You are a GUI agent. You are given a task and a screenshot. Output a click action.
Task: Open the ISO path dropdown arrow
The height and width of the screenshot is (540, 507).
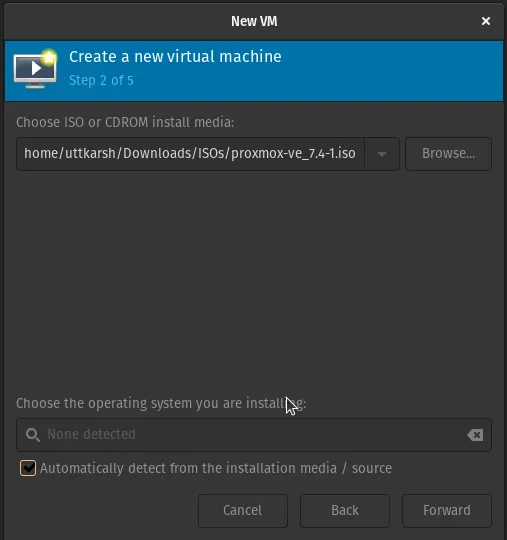(382, 154)
